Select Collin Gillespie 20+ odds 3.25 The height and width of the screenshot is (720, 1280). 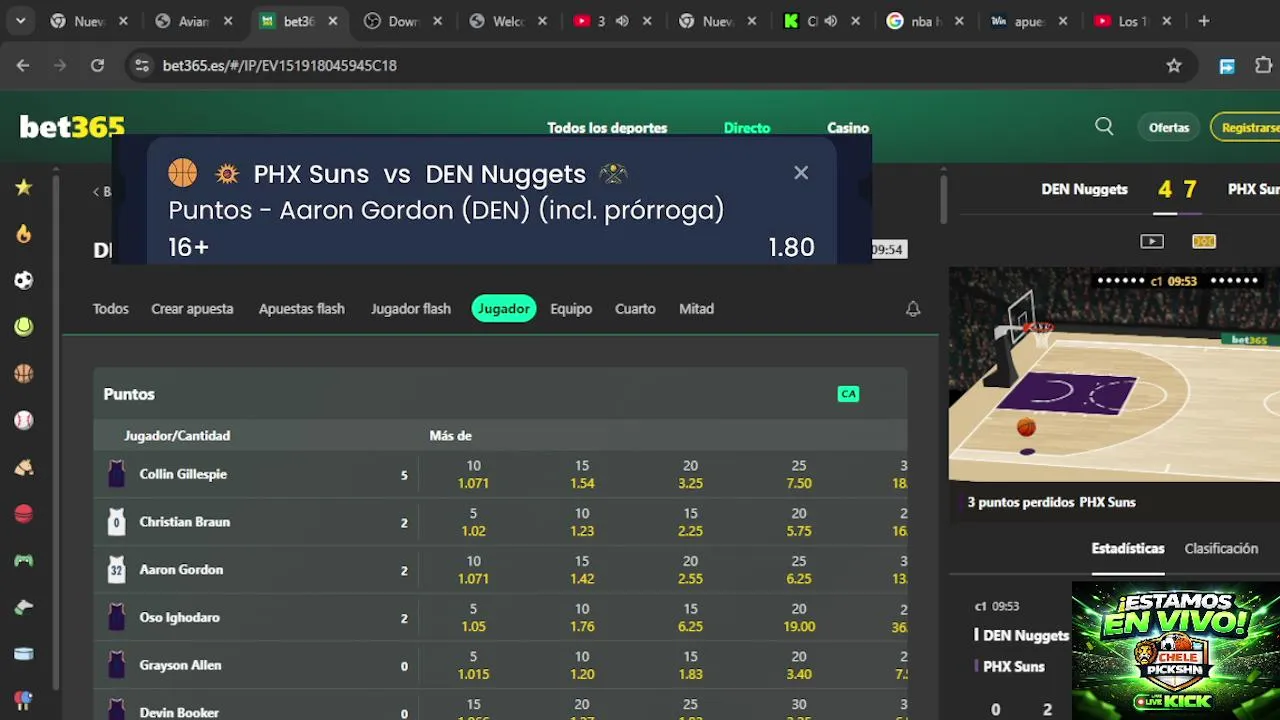pos(690,474)
